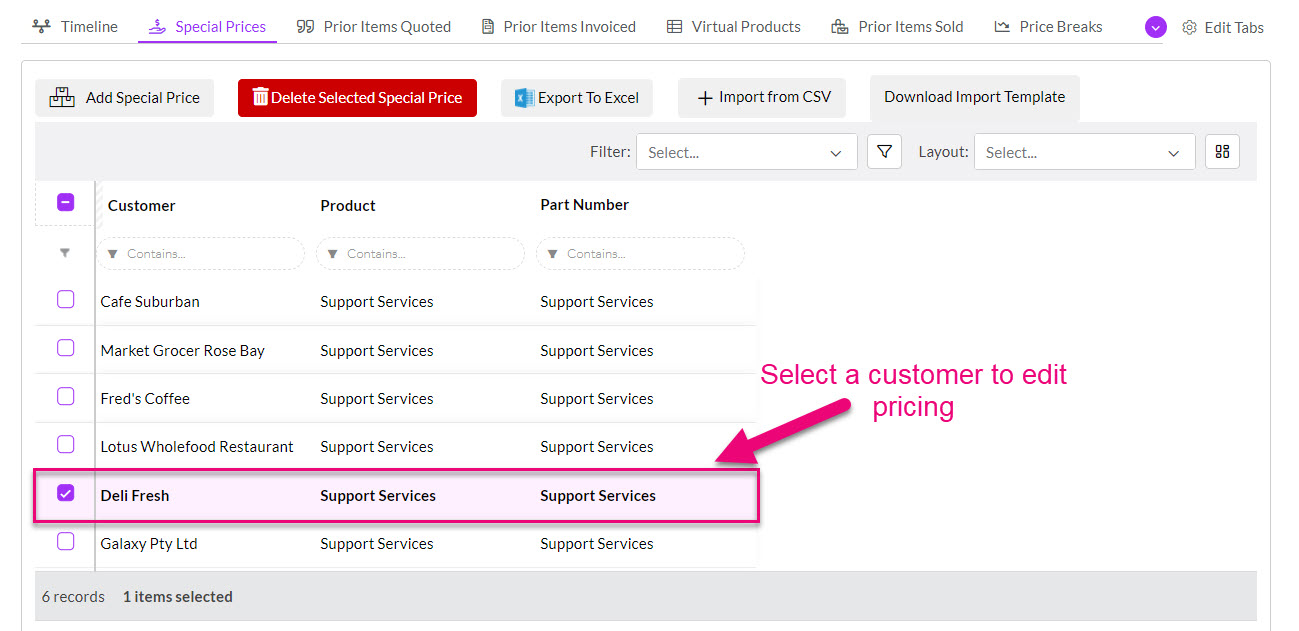This screenshot has width=1299, height=631.
Task: Click the plus icon in Import from CSV
Action: (705, 98)
